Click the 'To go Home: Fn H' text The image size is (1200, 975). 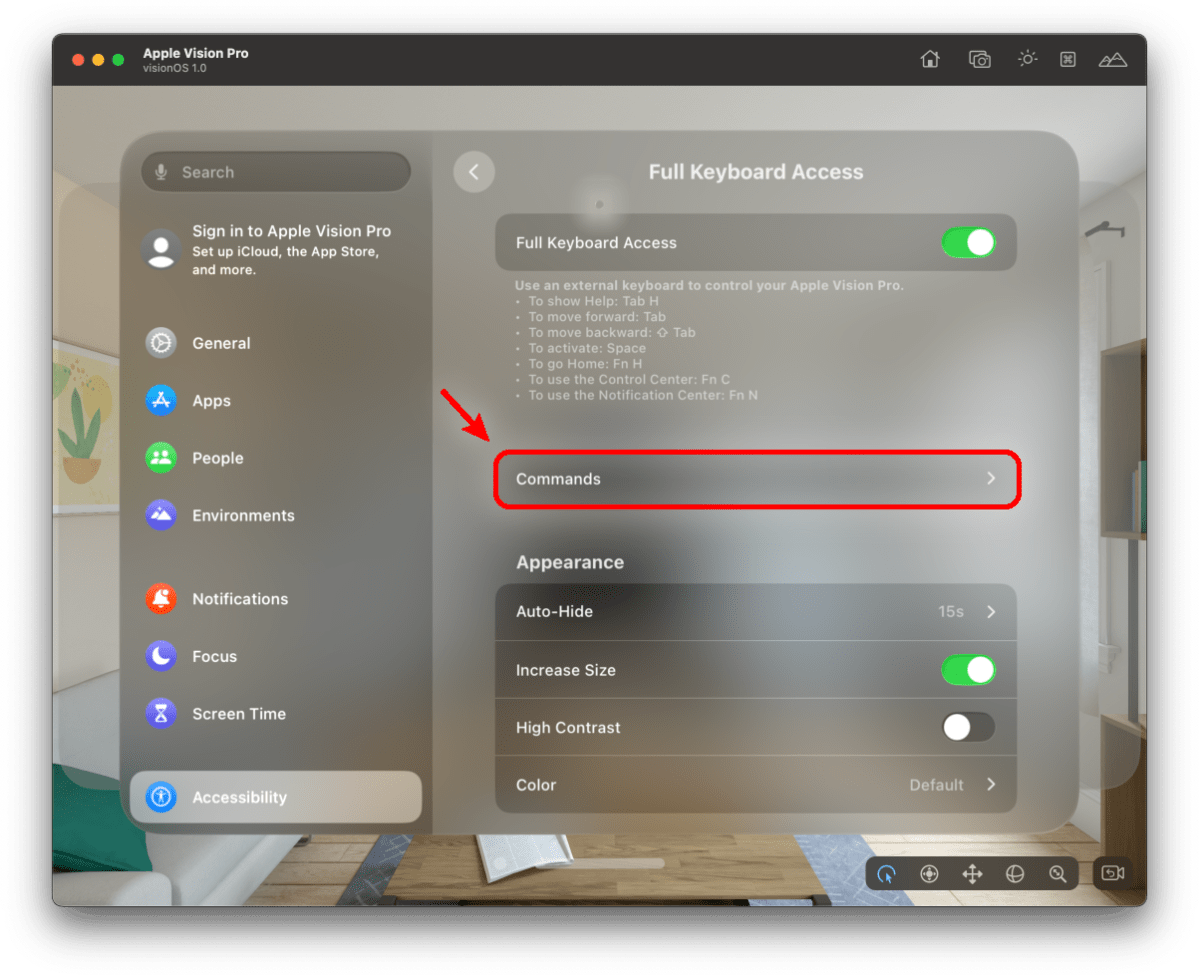pos(585,364)
